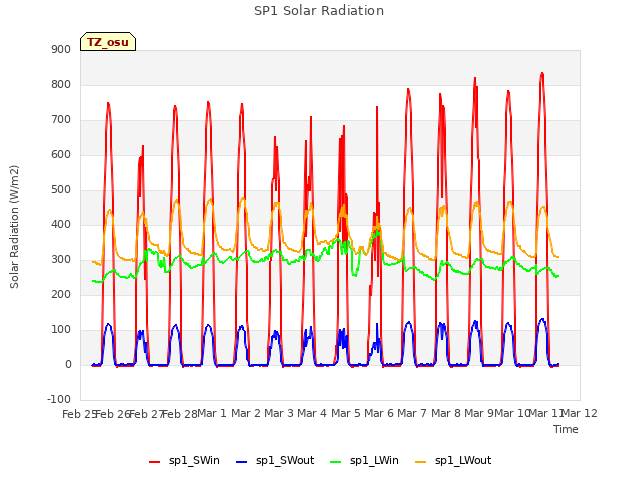Click the 600 y-axis tick label
The width and height of the screenshot is (640, 480).
click(x=61, y=154)
